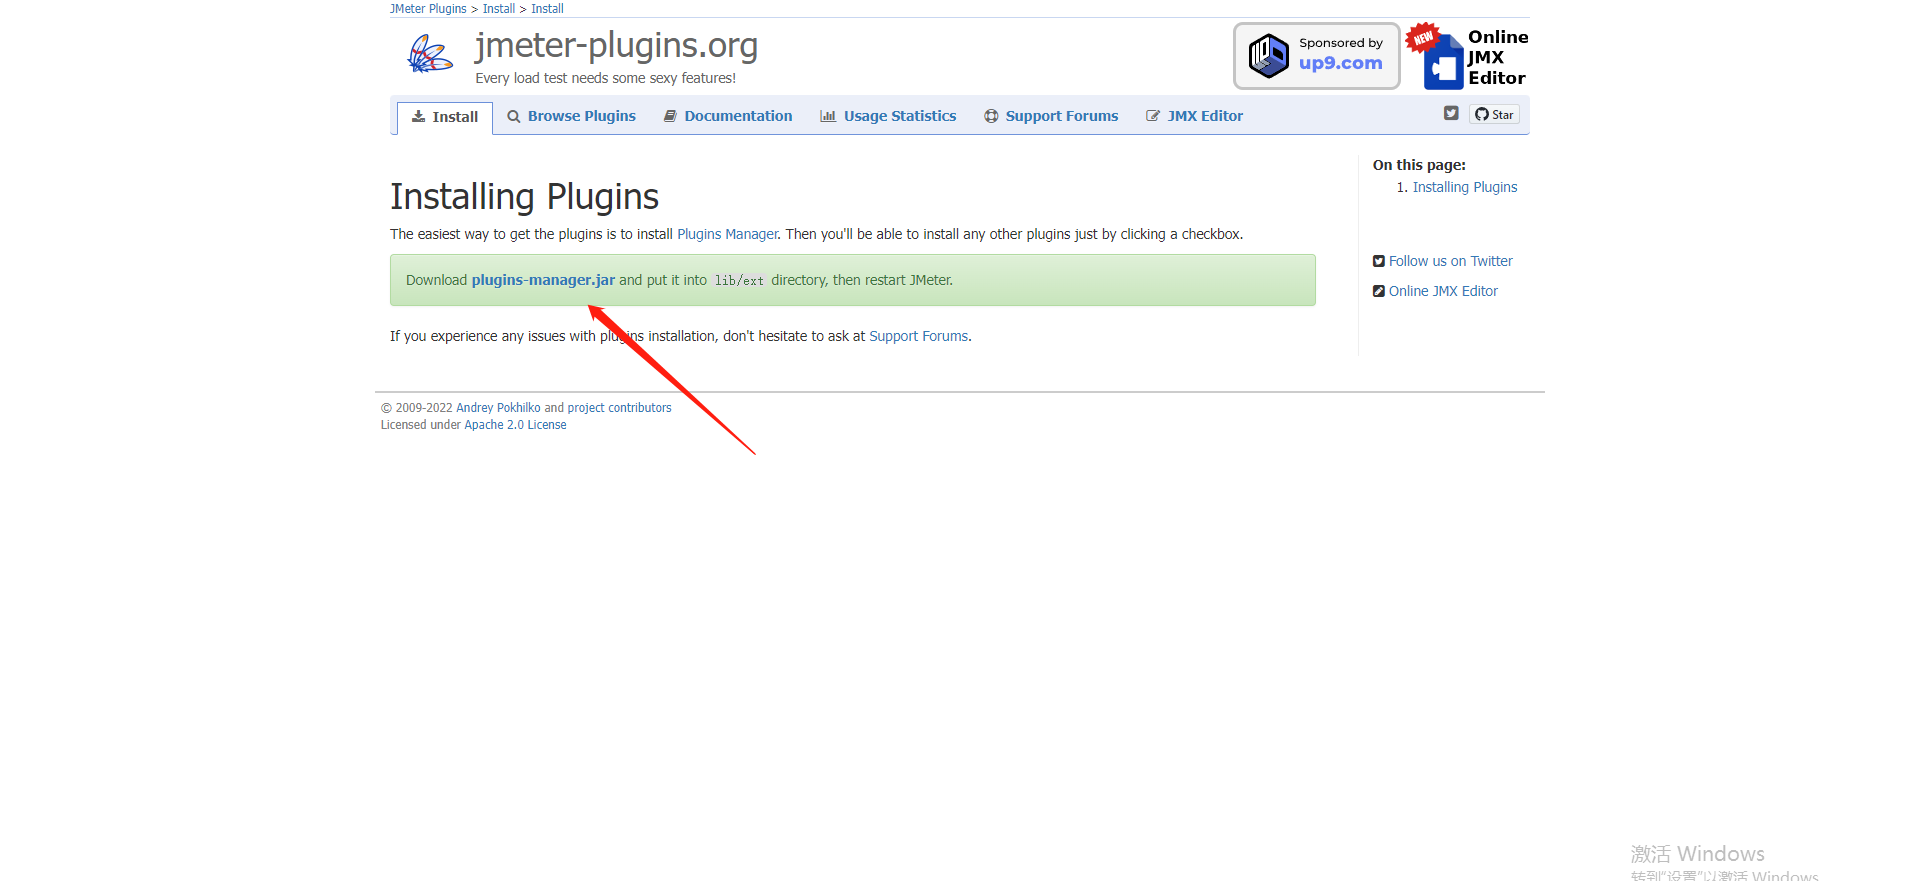Open the Usage Statistics tab
Screen dimensions: 1920x881
[x=888, y=116]
